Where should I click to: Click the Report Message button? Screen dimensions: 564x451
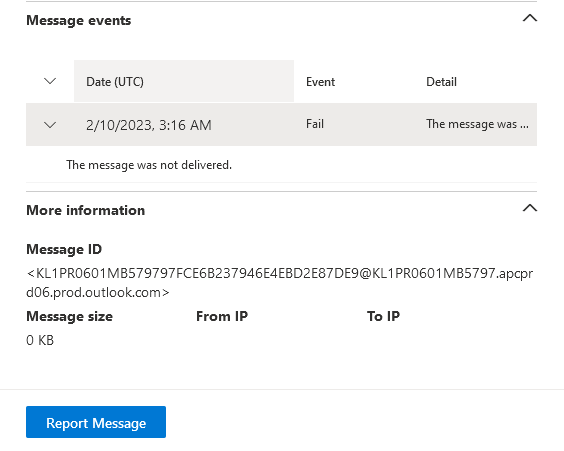pos(96,422)
